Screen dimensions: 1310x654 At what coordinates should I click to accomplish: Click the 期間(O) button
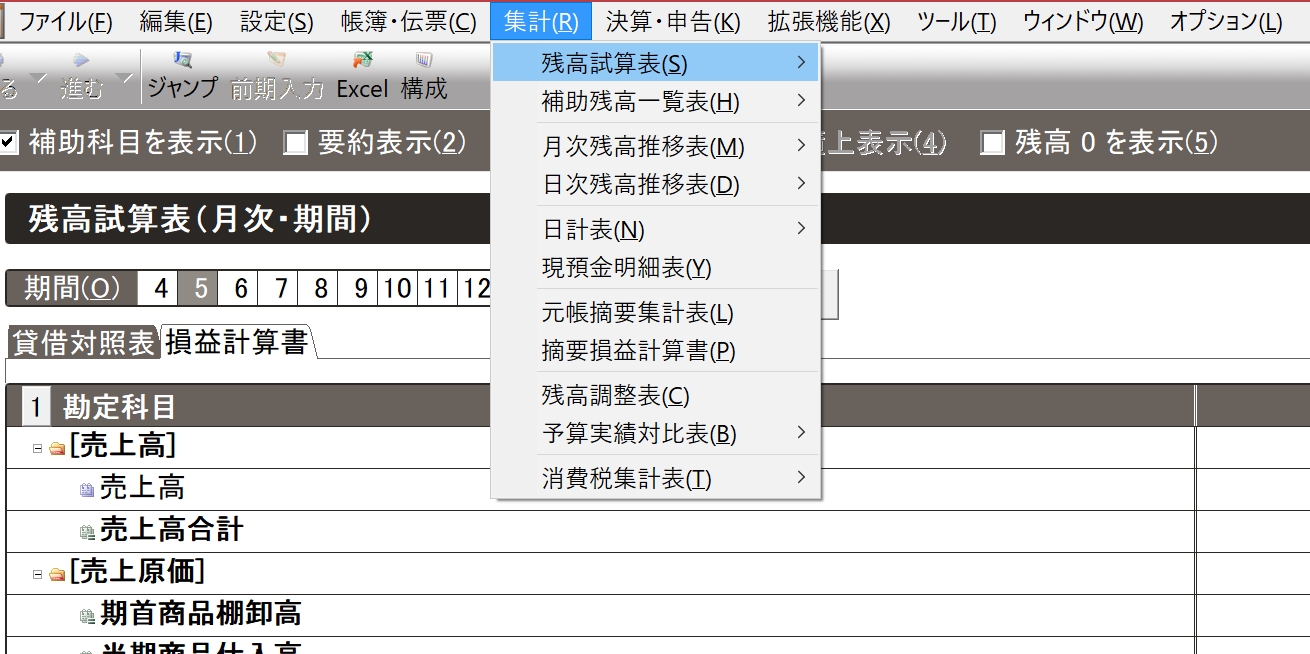point(71,288)
